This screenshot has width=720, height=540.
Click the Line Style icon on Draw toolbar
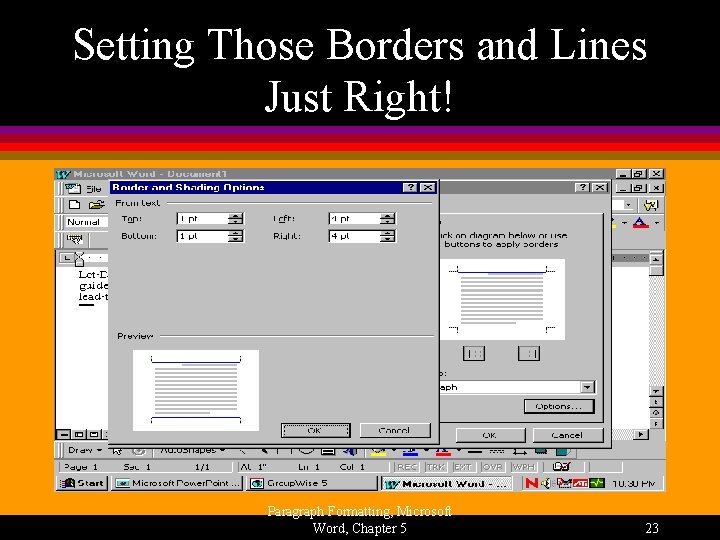(x=474, y=452)
